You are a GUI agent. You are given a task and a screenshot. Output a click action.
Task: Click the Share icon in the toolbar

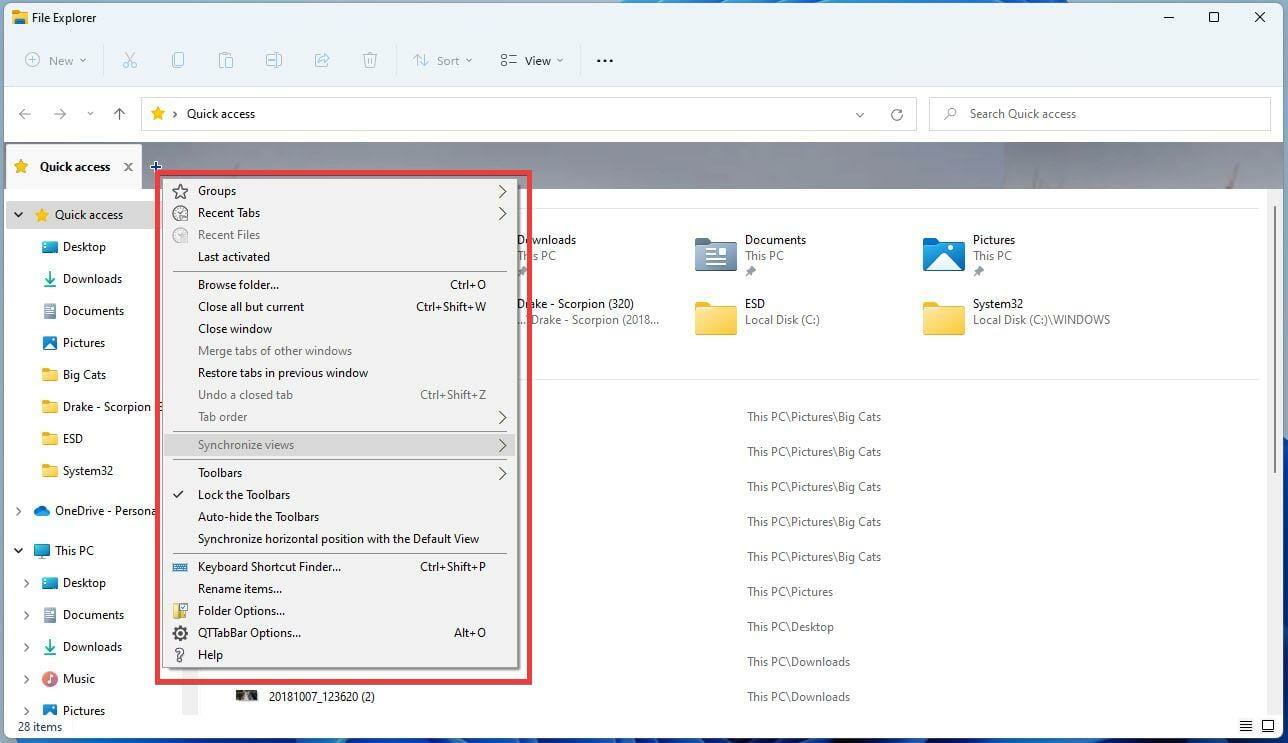tap(322, 60)
